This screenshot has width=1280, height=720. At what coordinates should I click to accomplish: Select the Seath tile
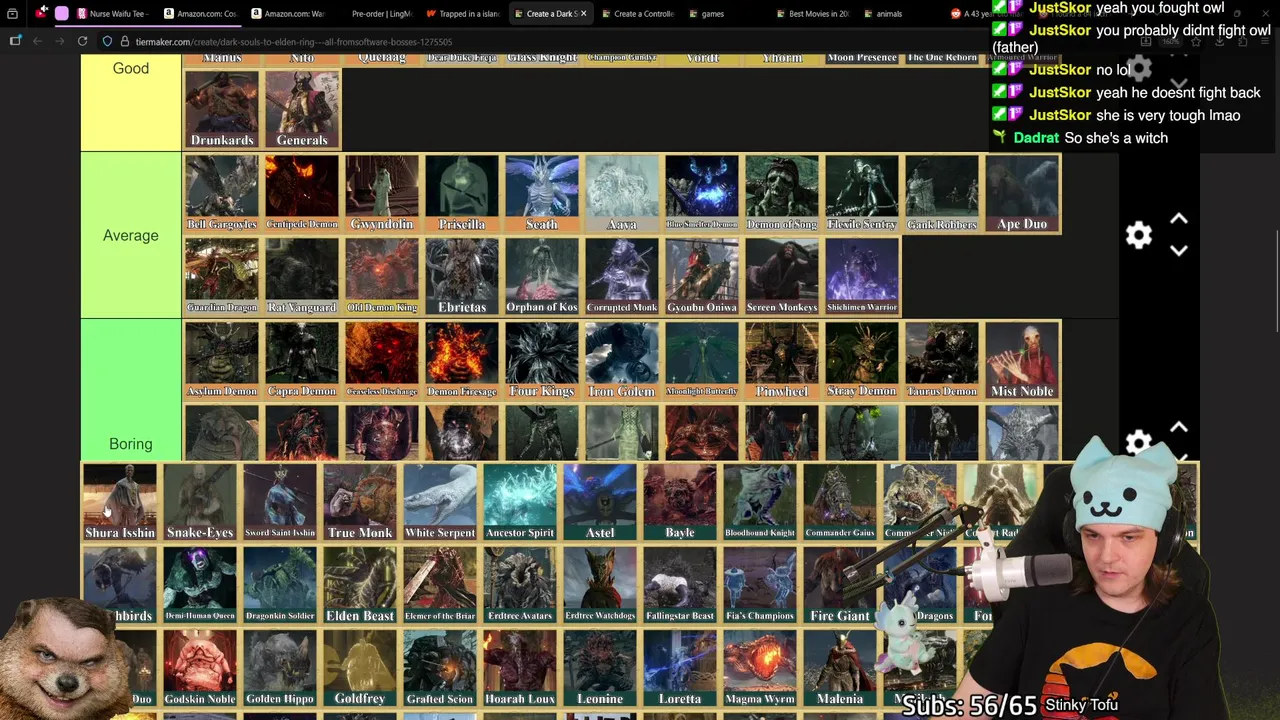pyautogui.click(x=542, y=194)
